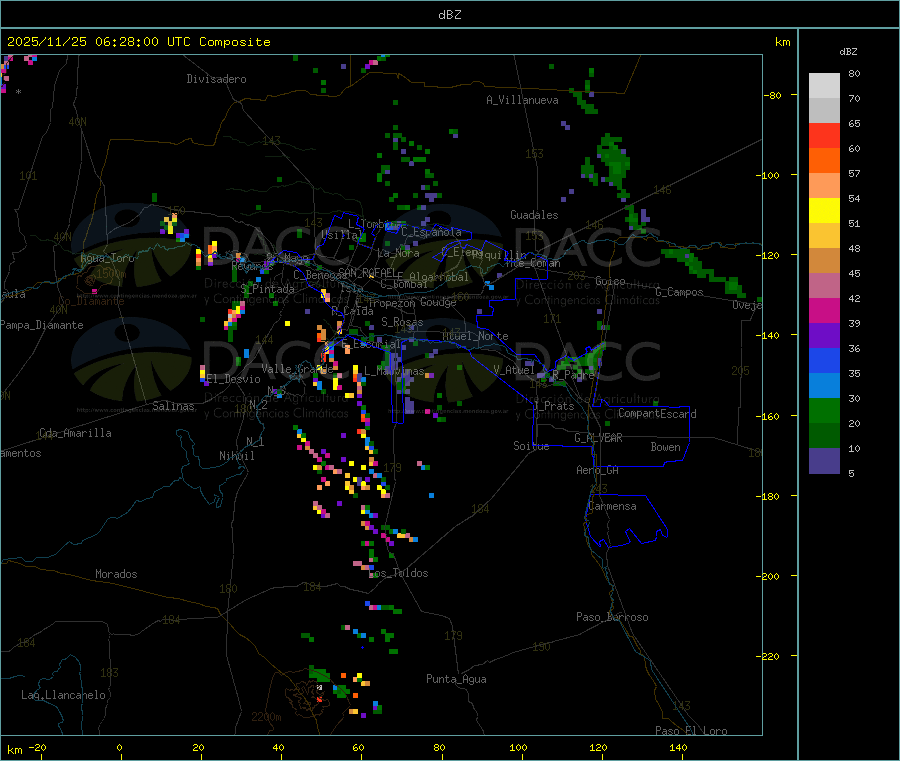Click the C_Española map label
The image size is (900, 761).
tap(432, 232)
